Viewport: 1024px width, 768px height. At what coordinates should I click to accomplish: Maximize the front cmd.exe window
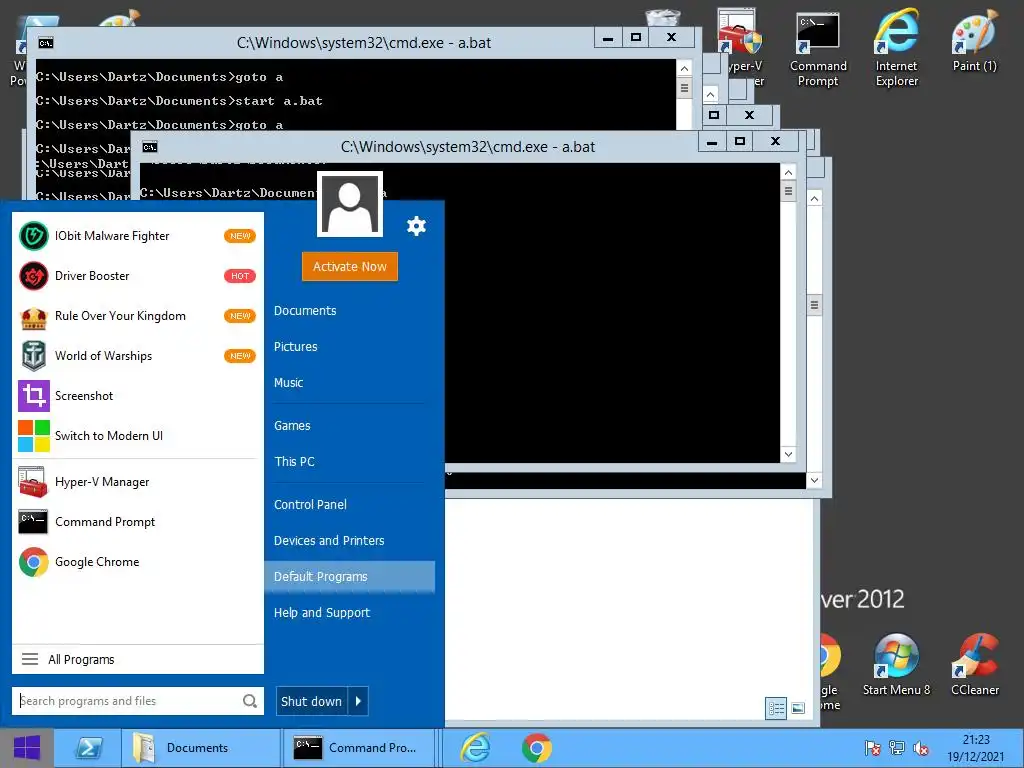coord(739,141)
